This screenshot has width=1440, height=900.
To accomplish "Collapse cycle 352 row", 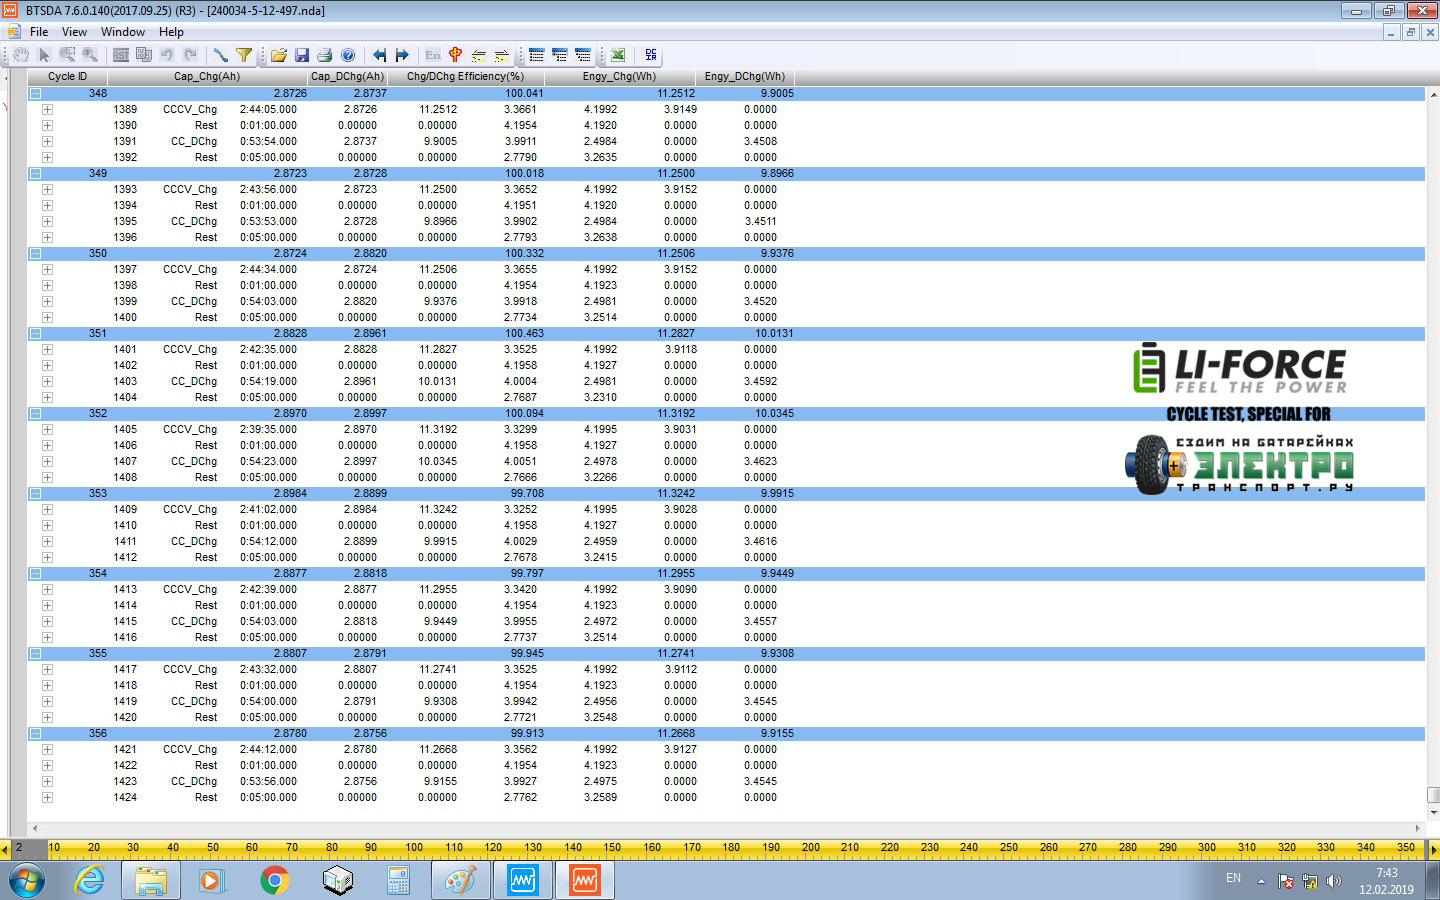I will pos(35,413).
